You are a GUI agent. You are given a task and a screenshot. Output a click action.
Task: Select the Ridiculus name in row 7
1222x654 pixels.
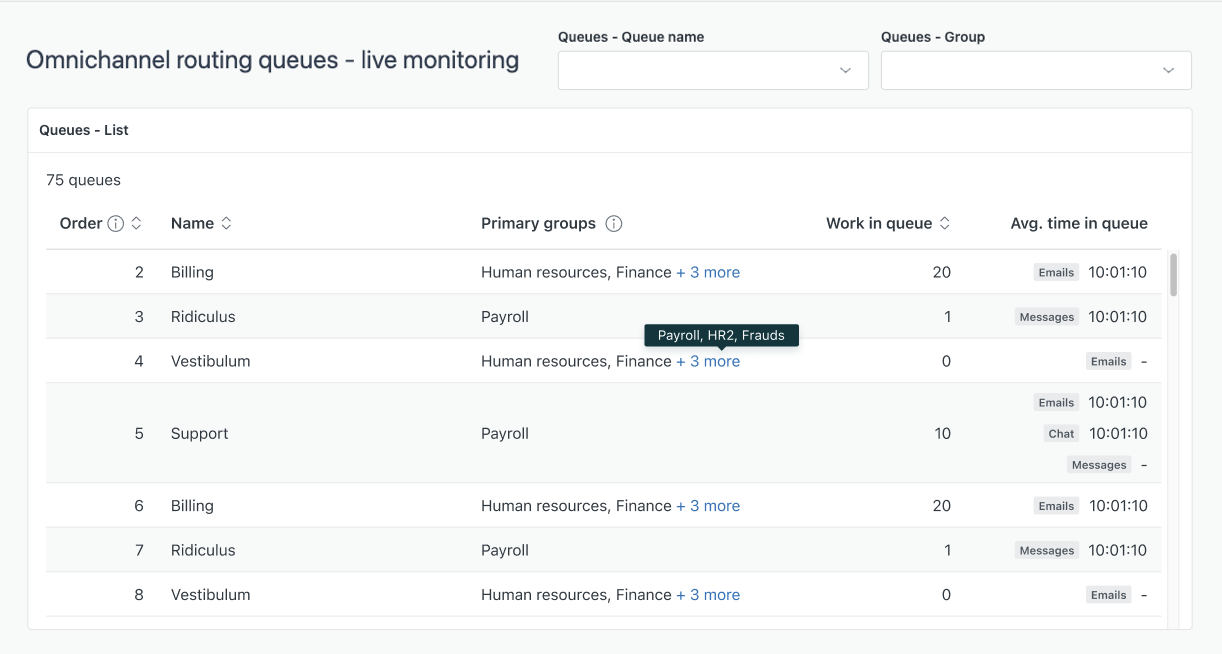[x=203, y=550]
